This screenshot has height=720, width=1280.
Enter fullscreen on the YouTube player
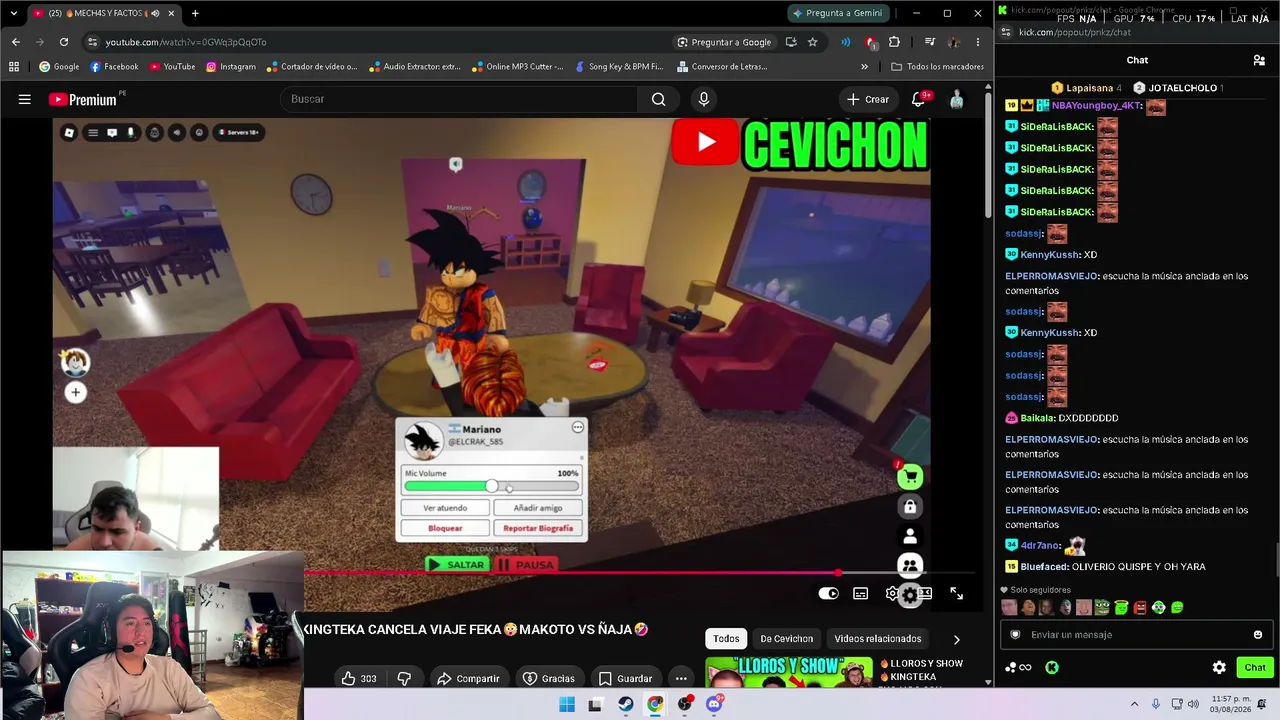click(x=956, y=593)
